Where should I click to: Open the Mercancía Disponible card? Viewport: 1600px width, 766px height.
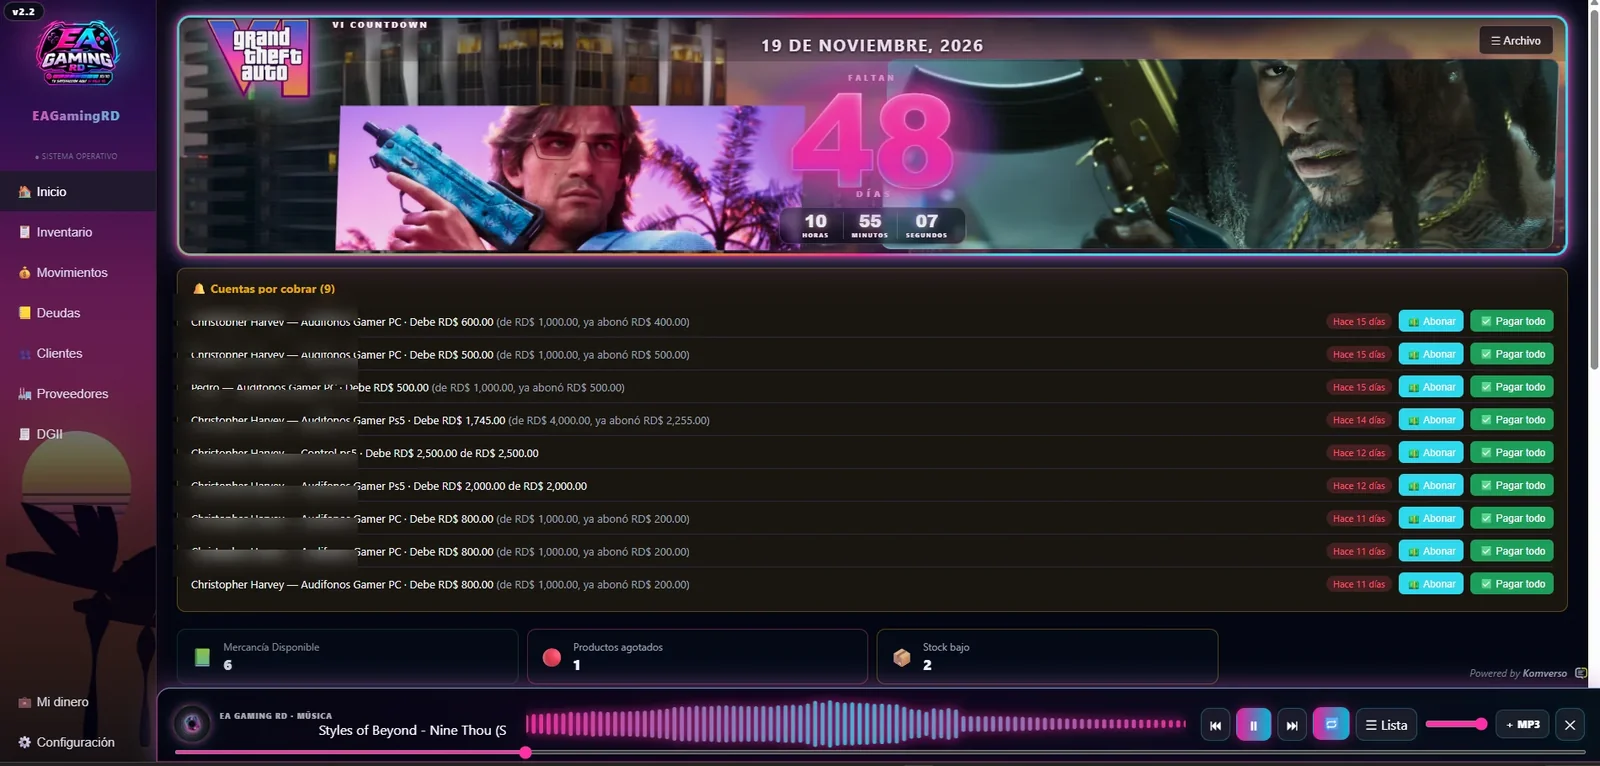(347, 656)
